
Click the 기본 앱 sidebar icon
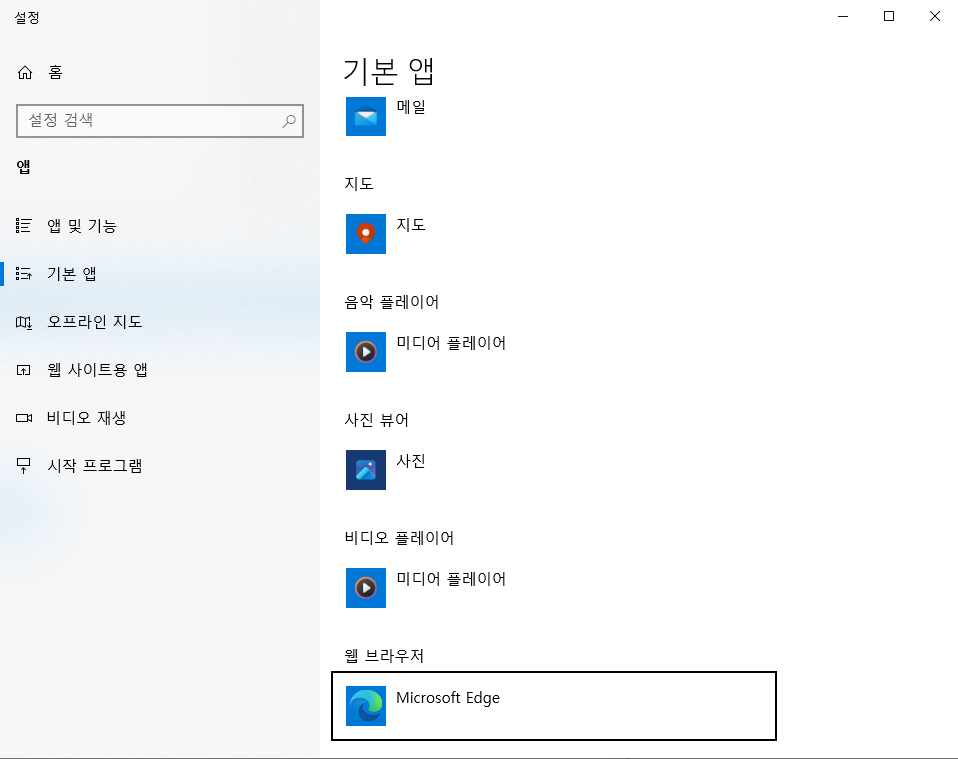(24, 274)
